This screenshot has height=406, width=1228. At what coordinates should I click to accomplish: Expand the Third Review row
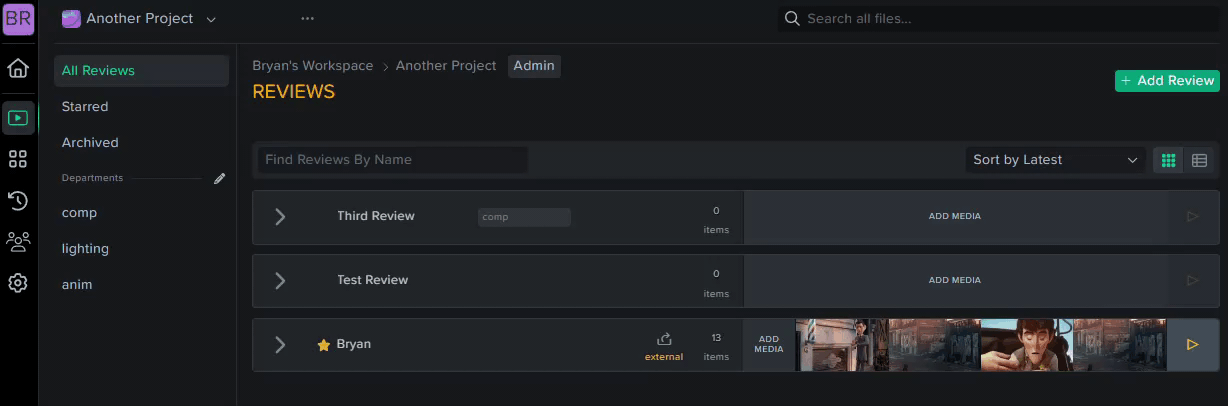point(280,217)
